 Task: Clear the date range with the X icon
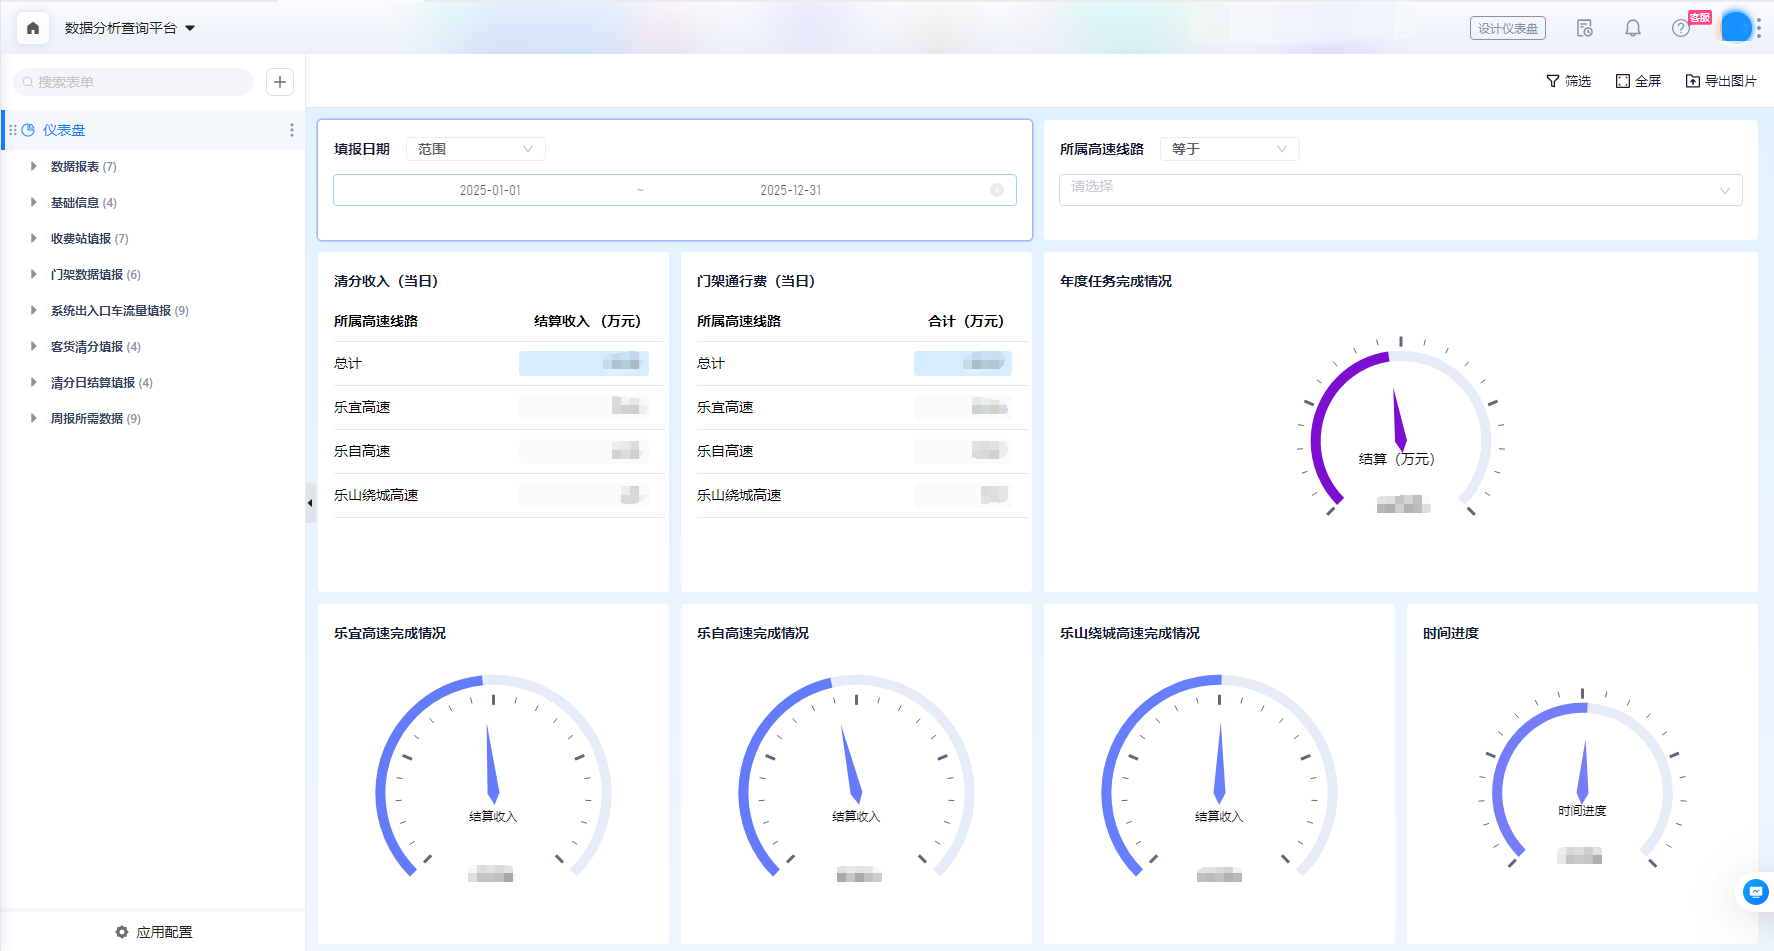pos(996,190)
